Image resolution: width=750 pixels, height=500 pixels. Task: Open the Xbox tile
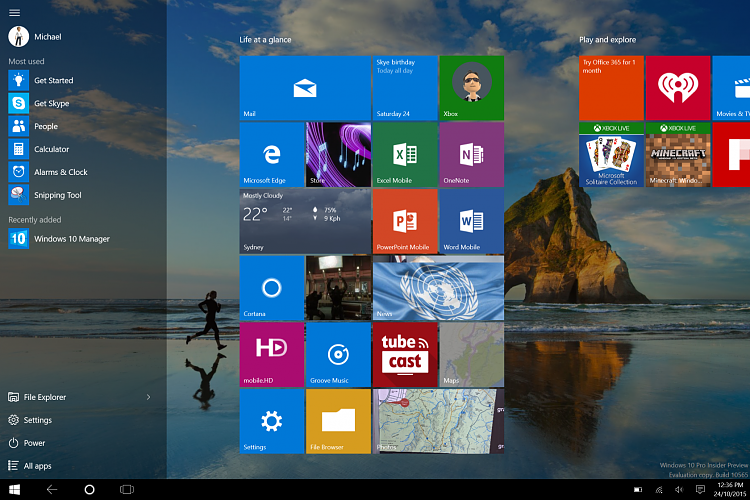pos(472,88)
